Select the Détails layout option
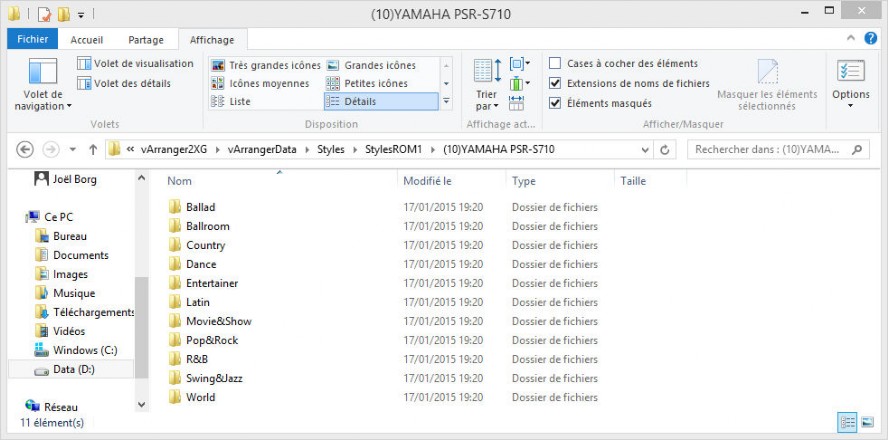The height and width of the screenshot is (440, 888). (381, 101)
